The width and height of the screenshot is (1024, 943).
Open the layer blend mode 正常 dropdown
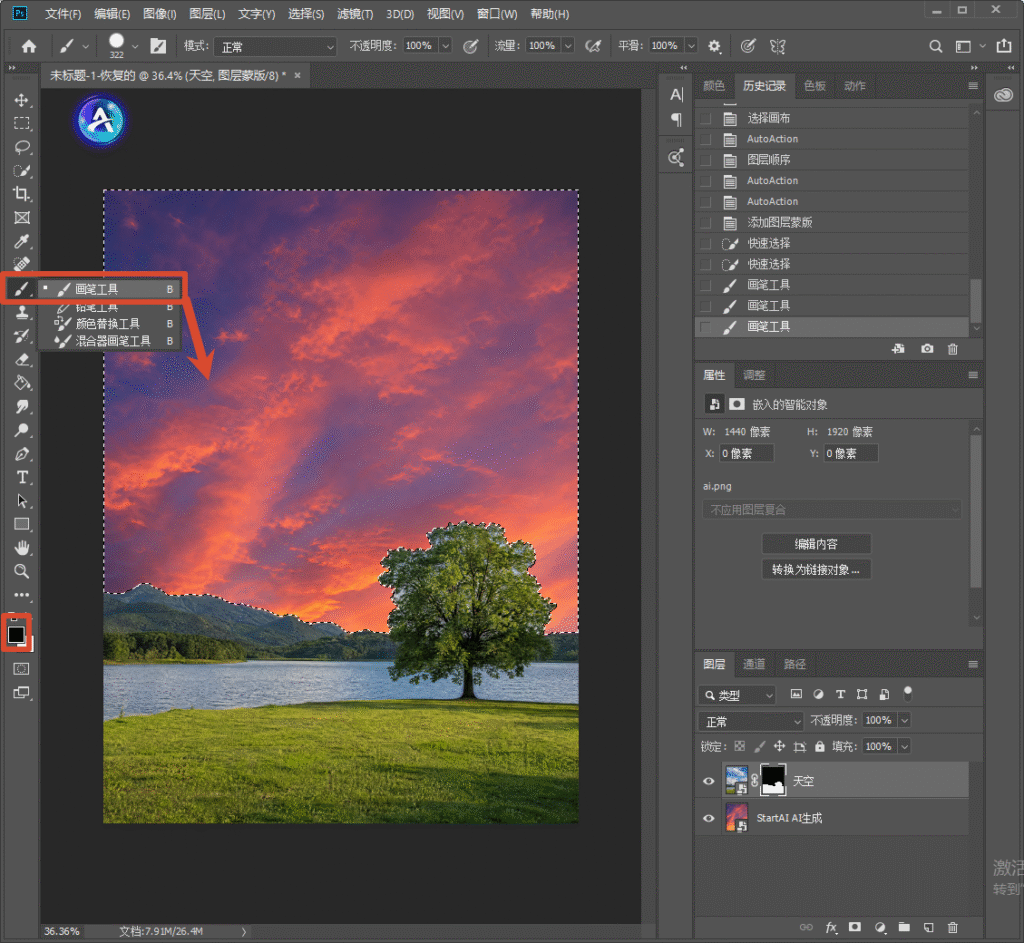(751, 721)
